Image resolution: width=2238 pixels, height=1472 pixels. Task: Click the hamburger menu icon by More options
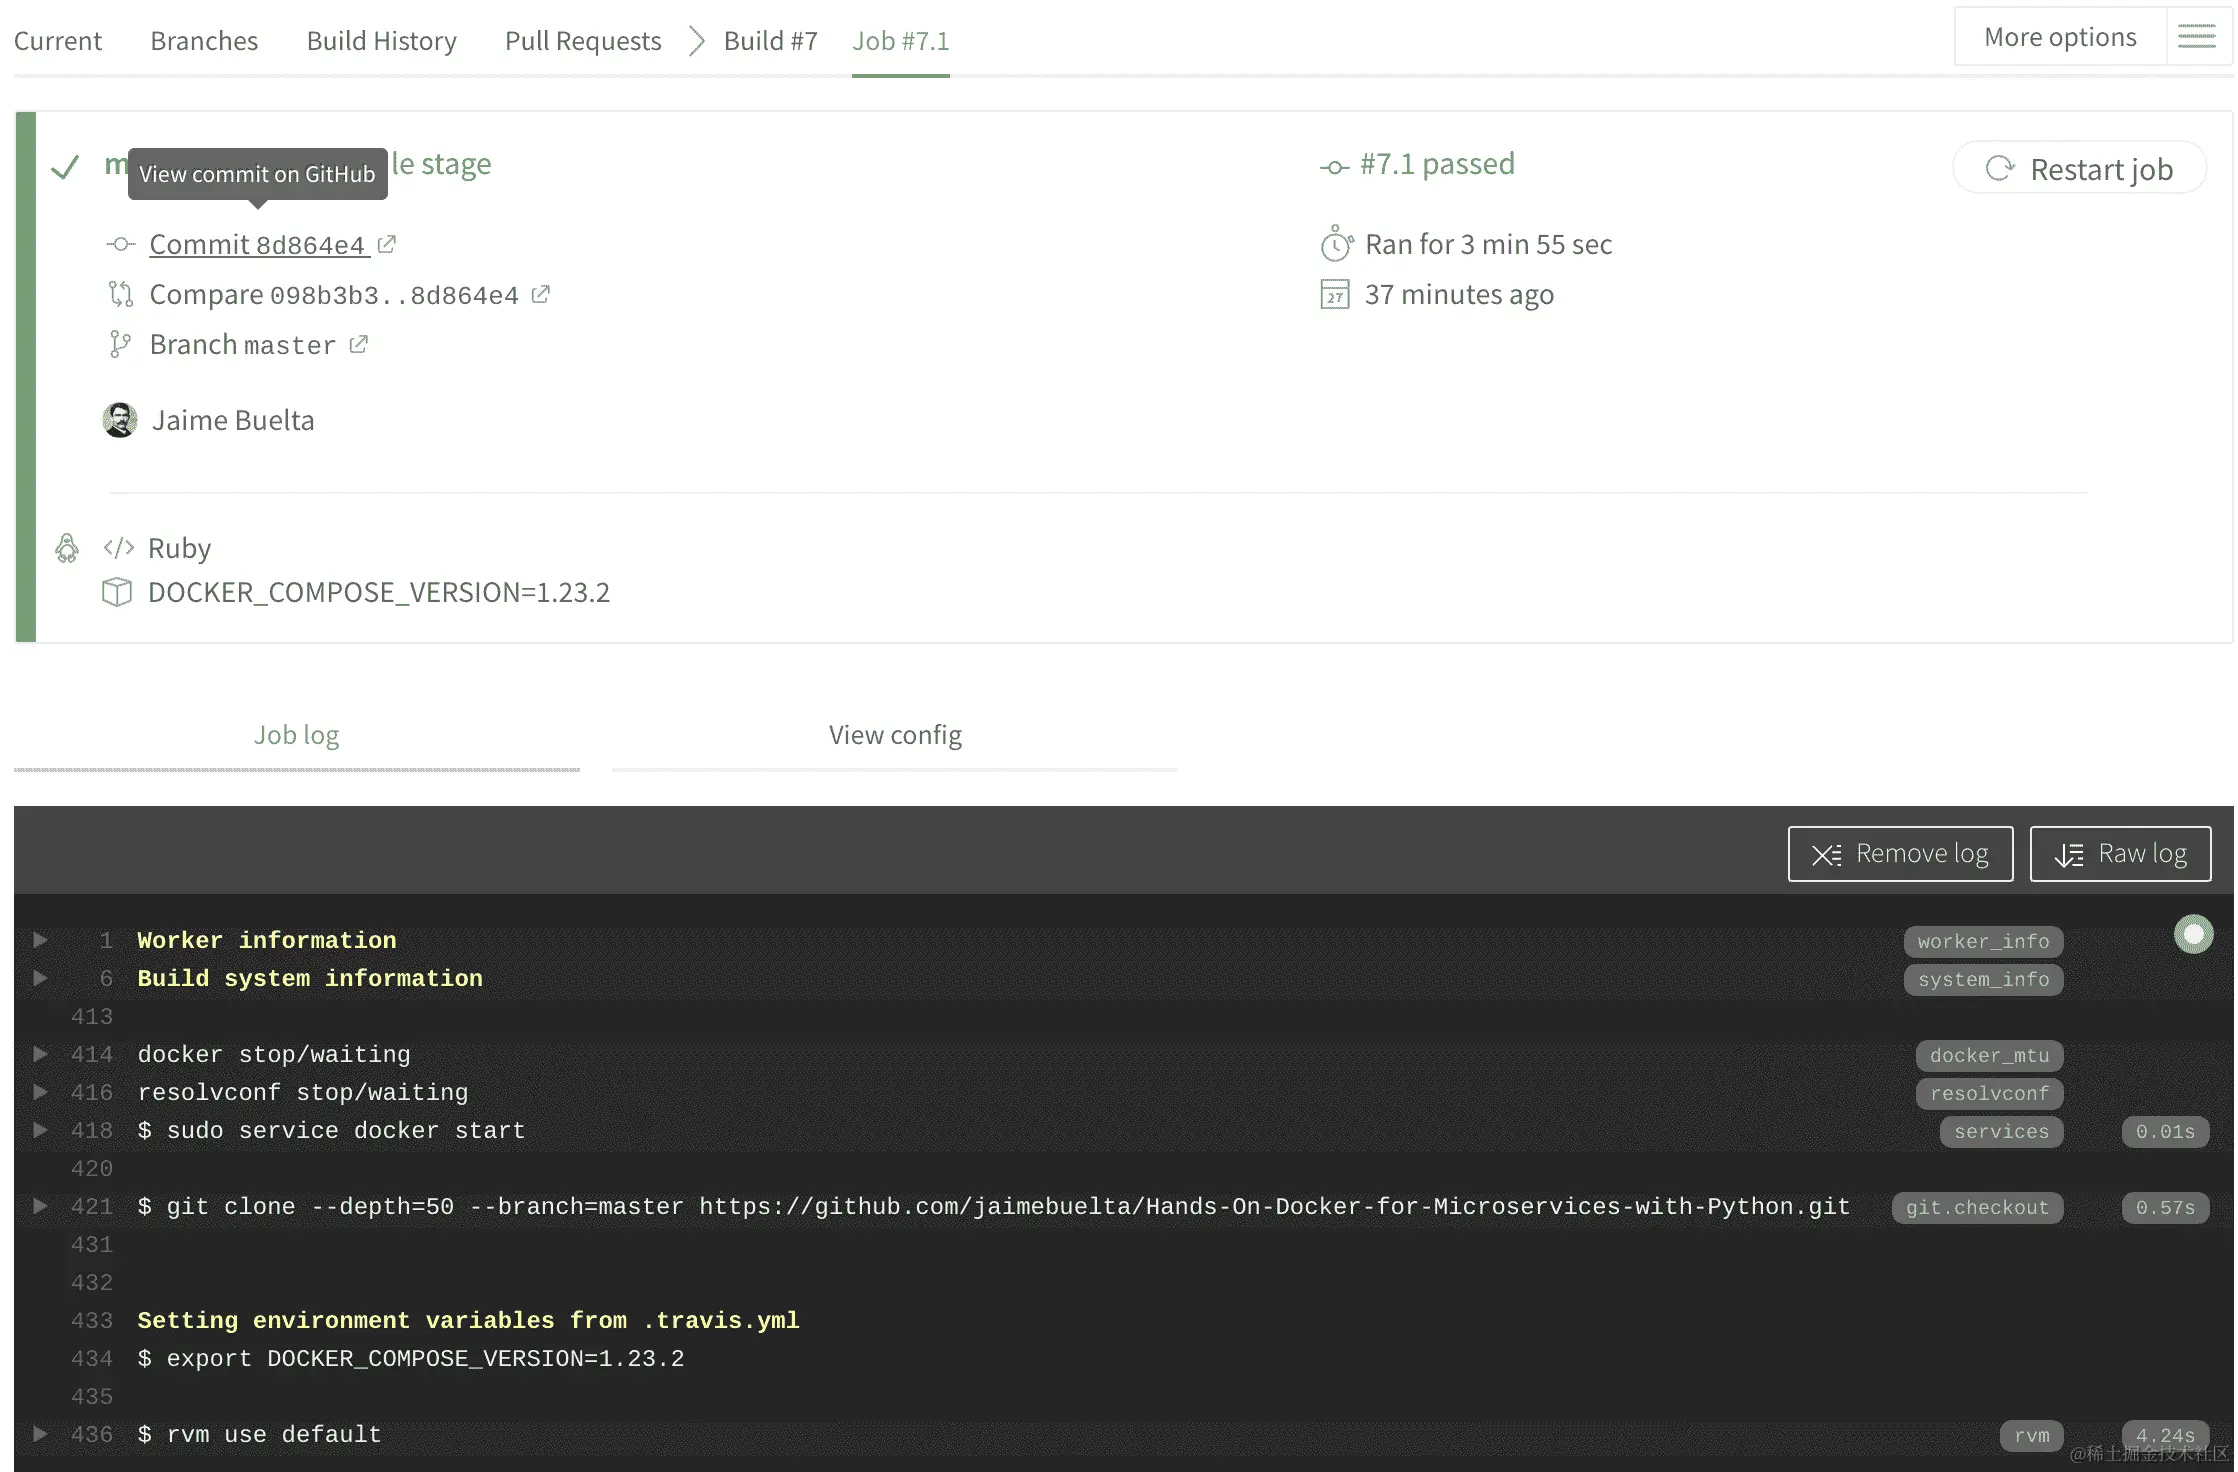point(2196,37)
